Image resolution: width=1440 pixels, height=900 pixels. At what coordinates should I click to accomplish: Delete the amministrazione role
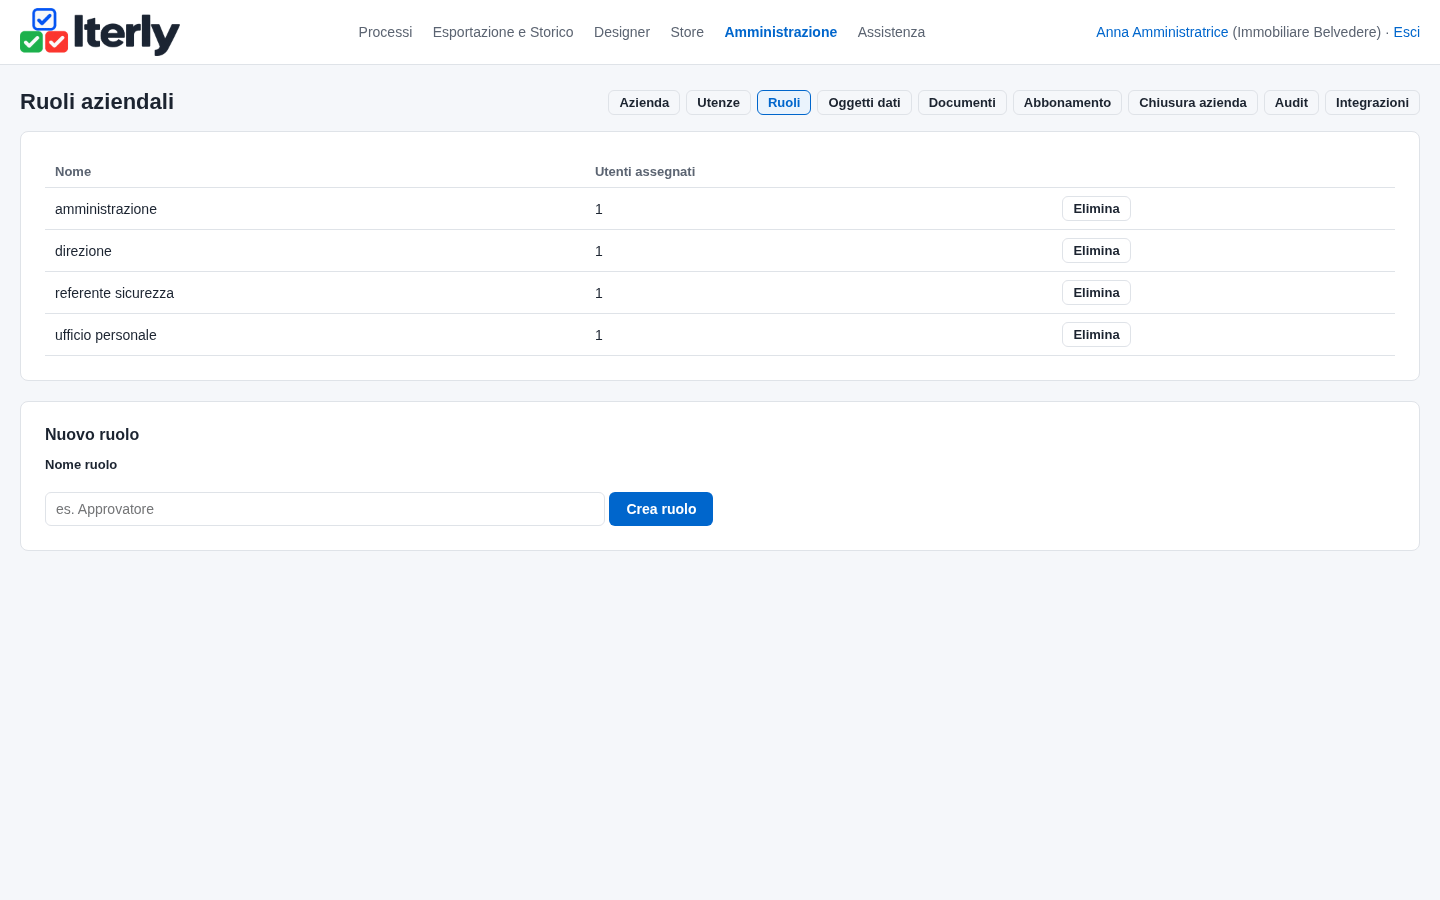pyautogui.click(x=1096, y=208)
